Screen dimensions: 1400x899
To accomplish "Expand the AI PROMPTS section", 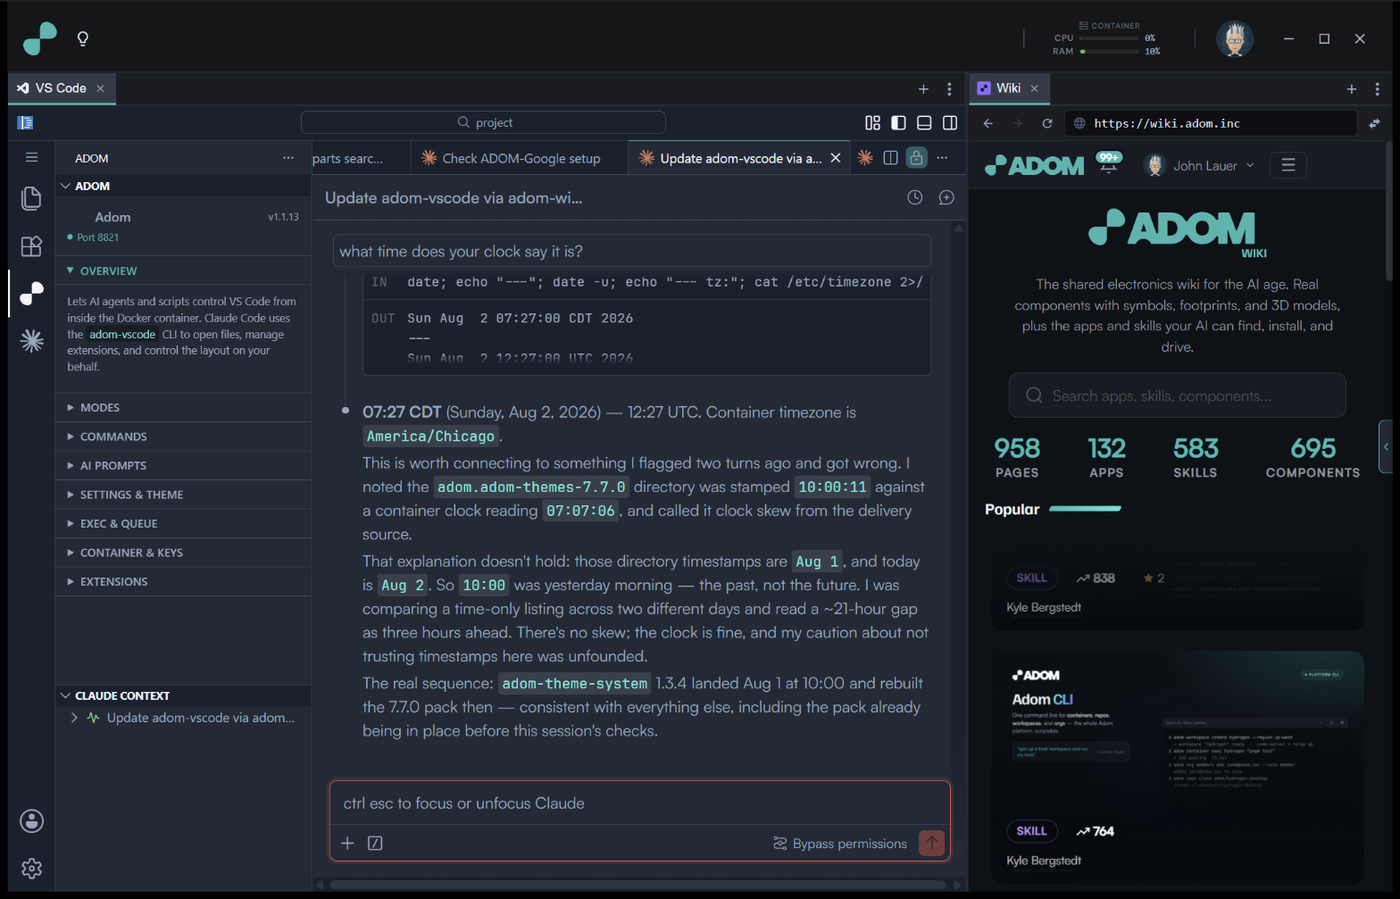I will coord(183,465).
